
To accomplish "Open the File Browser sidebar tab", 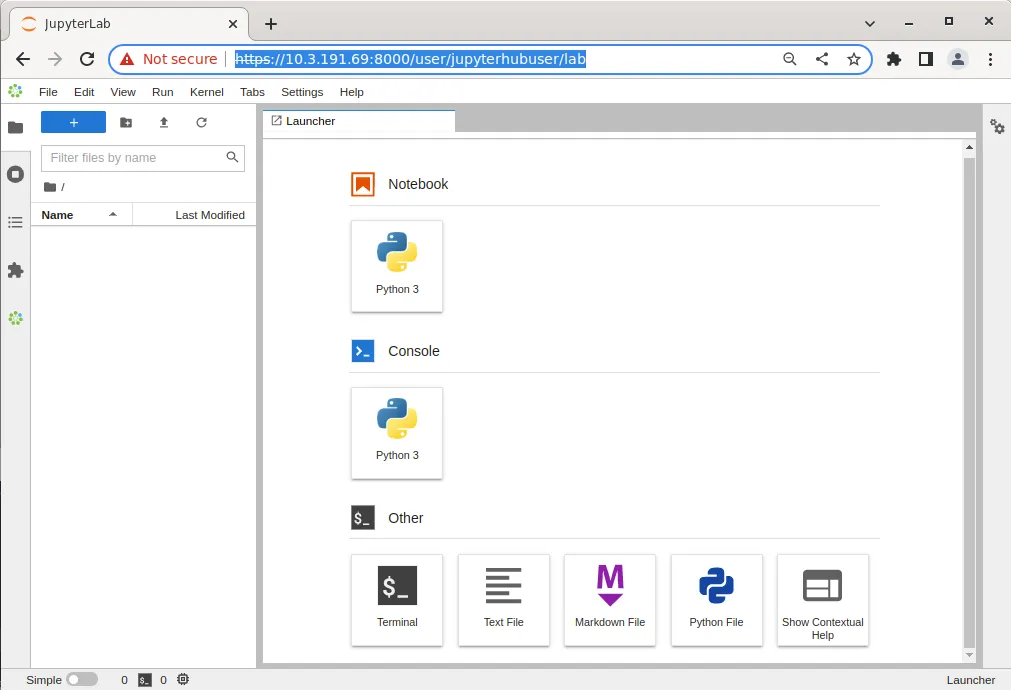I will tap(15, 127).
